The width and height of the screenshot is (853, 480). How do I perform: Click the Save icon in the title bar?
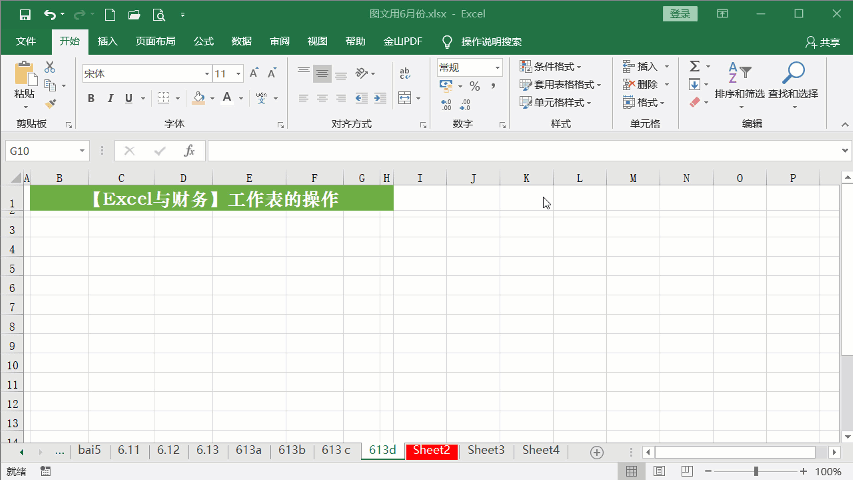(x=24, y=15)
